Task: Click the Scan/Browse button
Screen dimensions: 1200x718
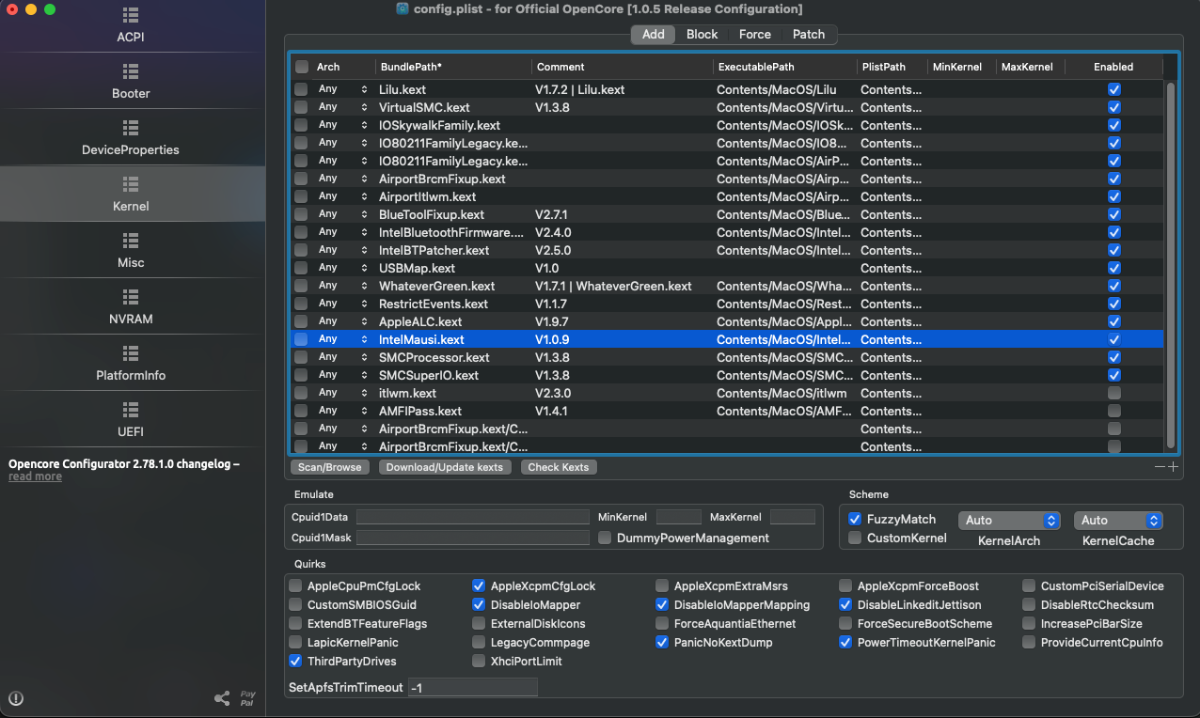Action: click(330, 467)
